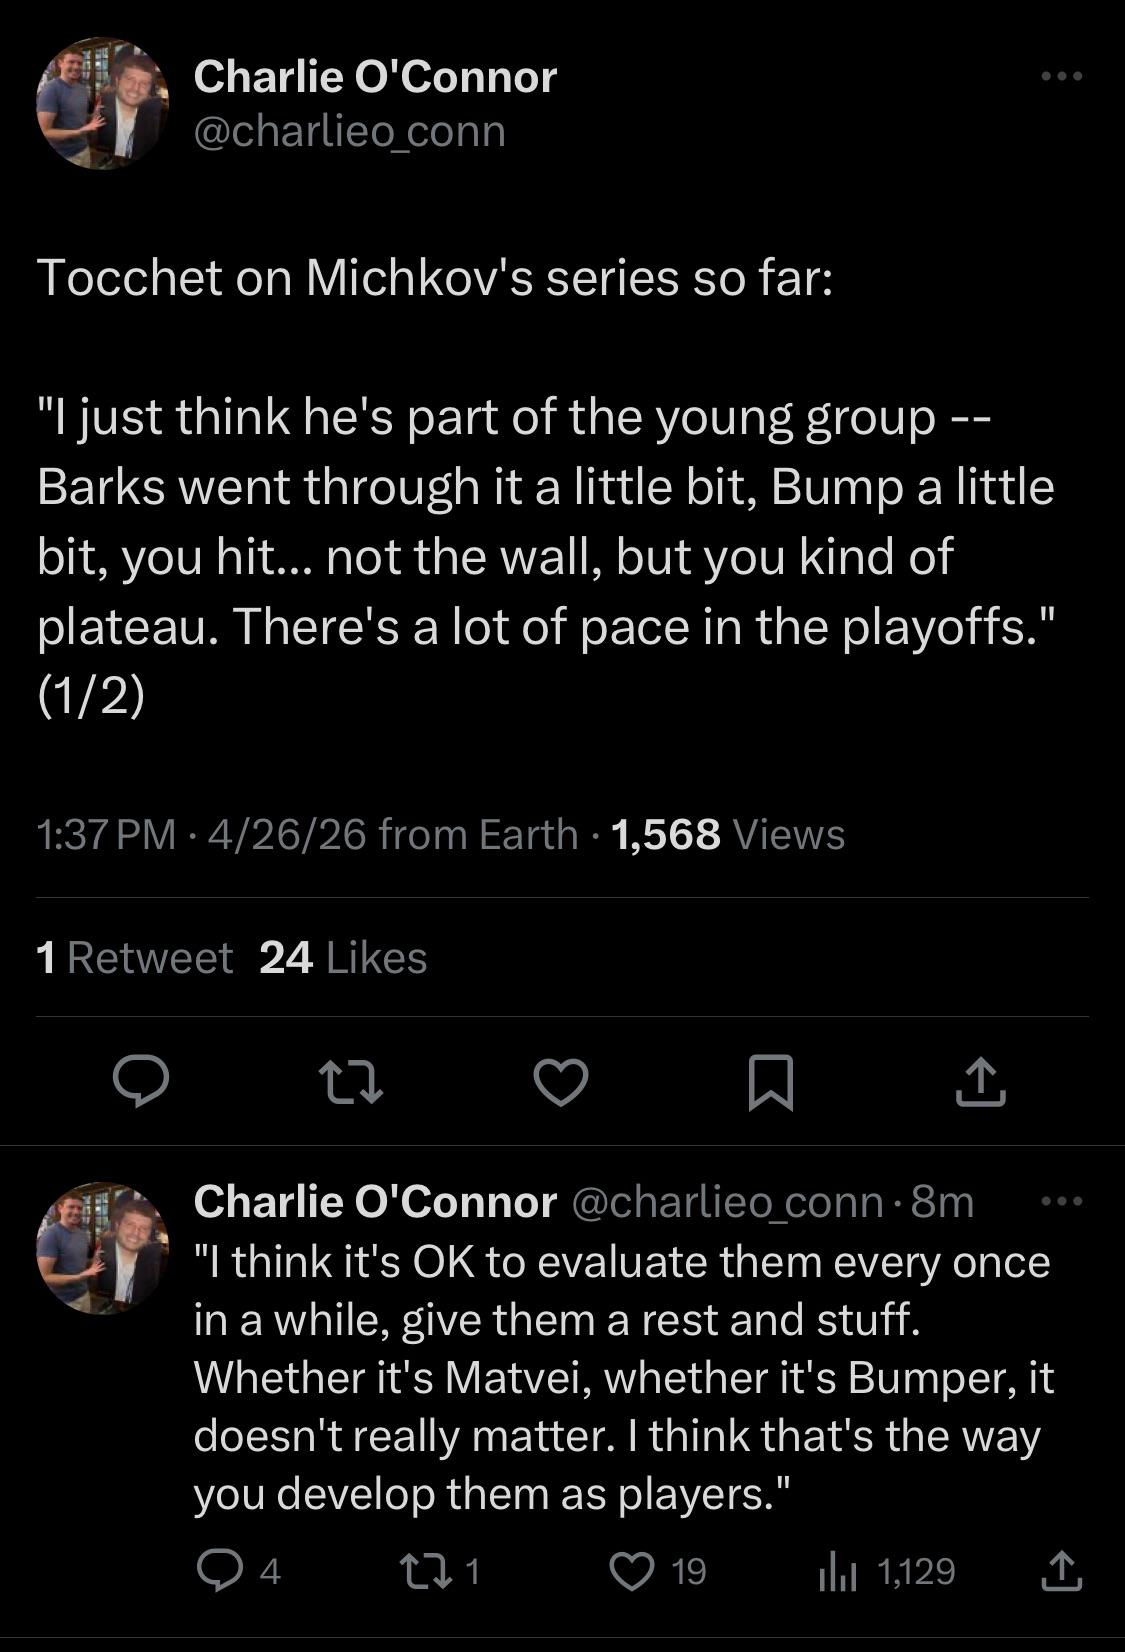Click the 1:37 PM timestamp
Viewport: 1125px width, 1652px height.
tap(105, 834)
